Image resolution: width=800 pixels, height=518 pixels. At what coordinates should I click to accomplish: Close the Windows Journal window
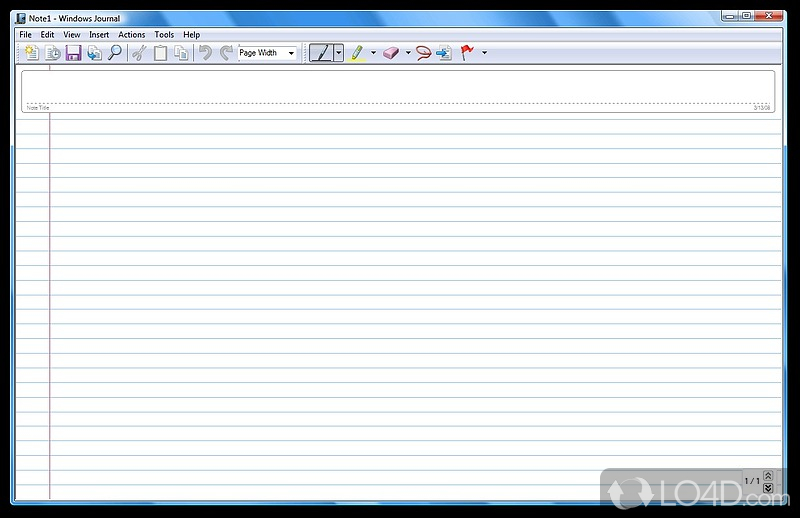coord(768,16)
